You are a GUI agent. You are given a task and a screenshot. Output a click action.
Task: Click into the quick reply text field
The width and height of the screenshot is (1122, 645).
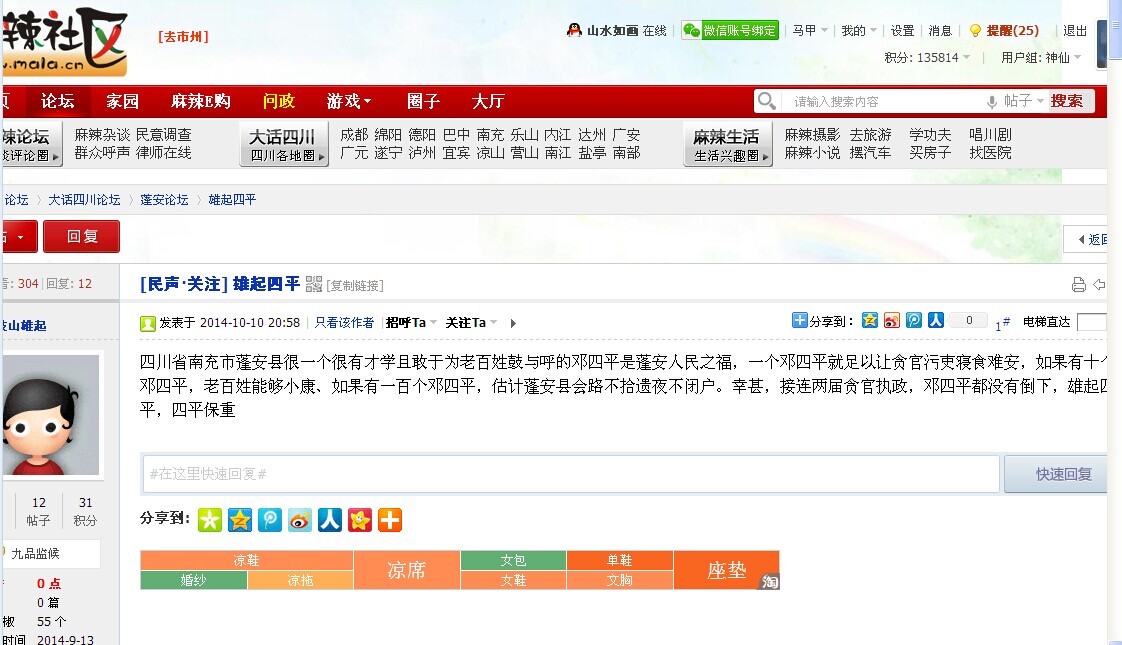point(570,474)
